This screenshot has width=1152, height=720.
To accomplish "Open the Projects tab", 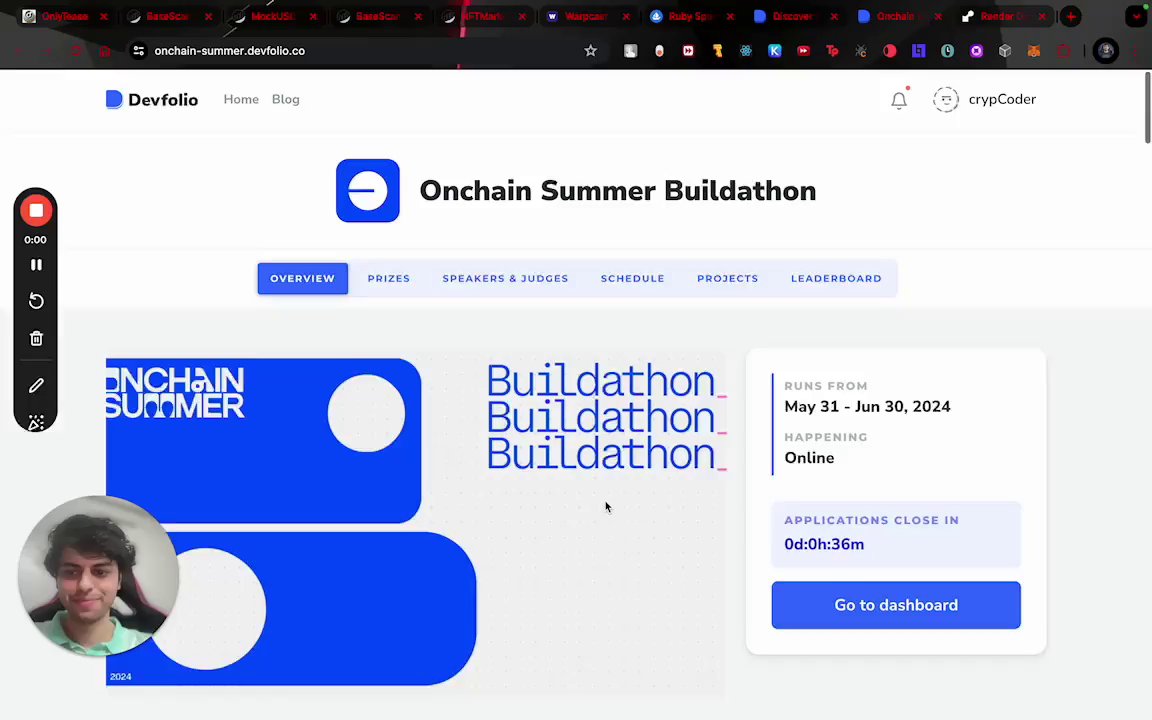I will (x=727, y=278).
